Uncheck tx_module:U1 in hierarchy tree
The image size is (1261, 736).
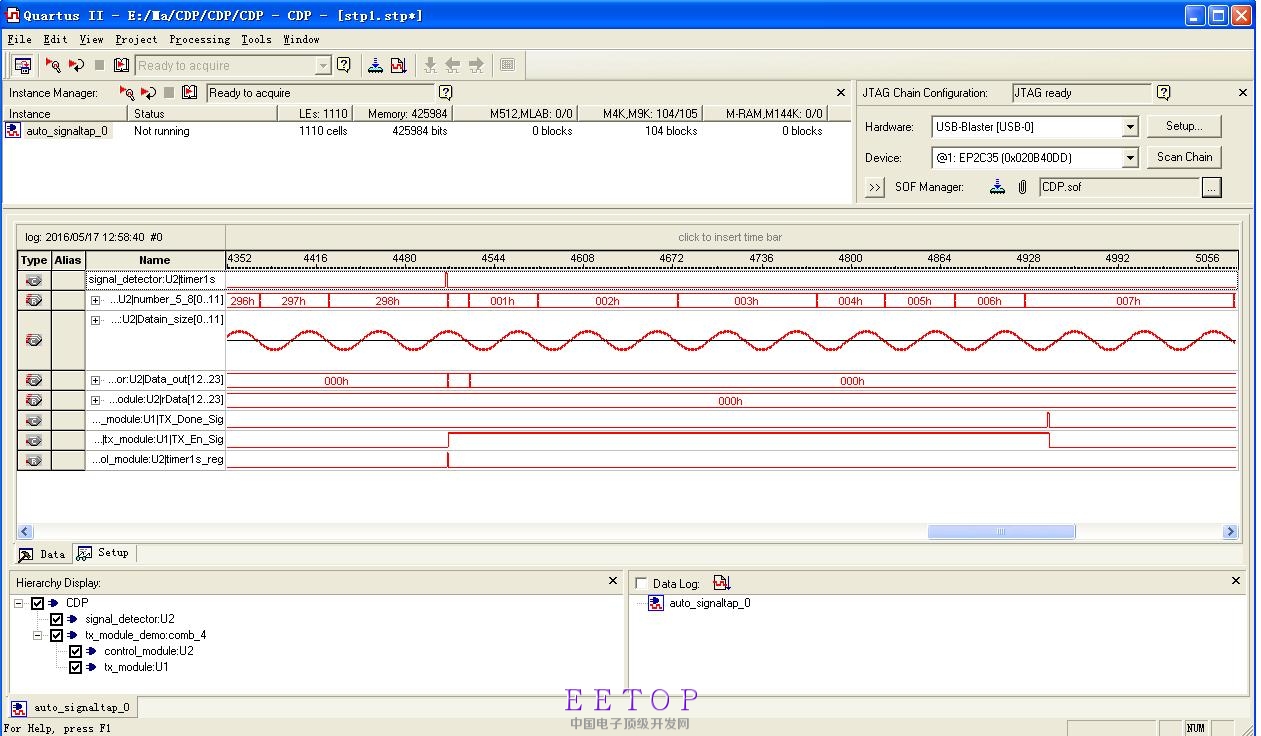(x=75, y=667)
